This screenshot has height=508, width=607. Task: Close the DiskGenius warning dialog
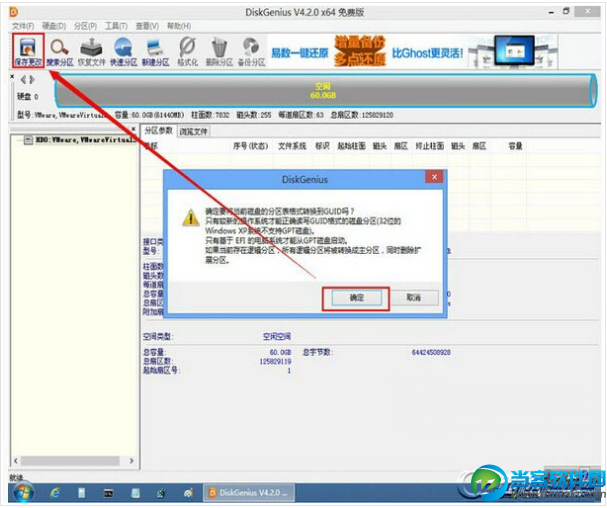point(434,177)
